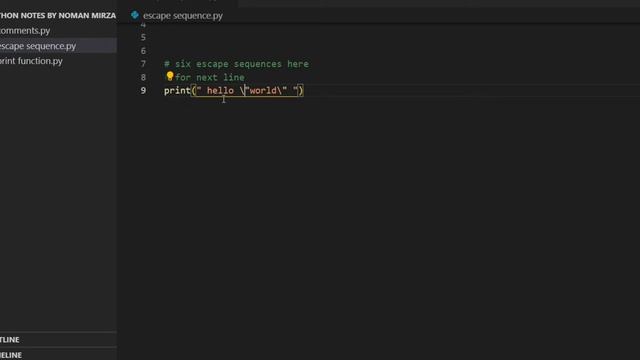Open print function.py from the explorer
640x360 pixels.
click(31, 61)
